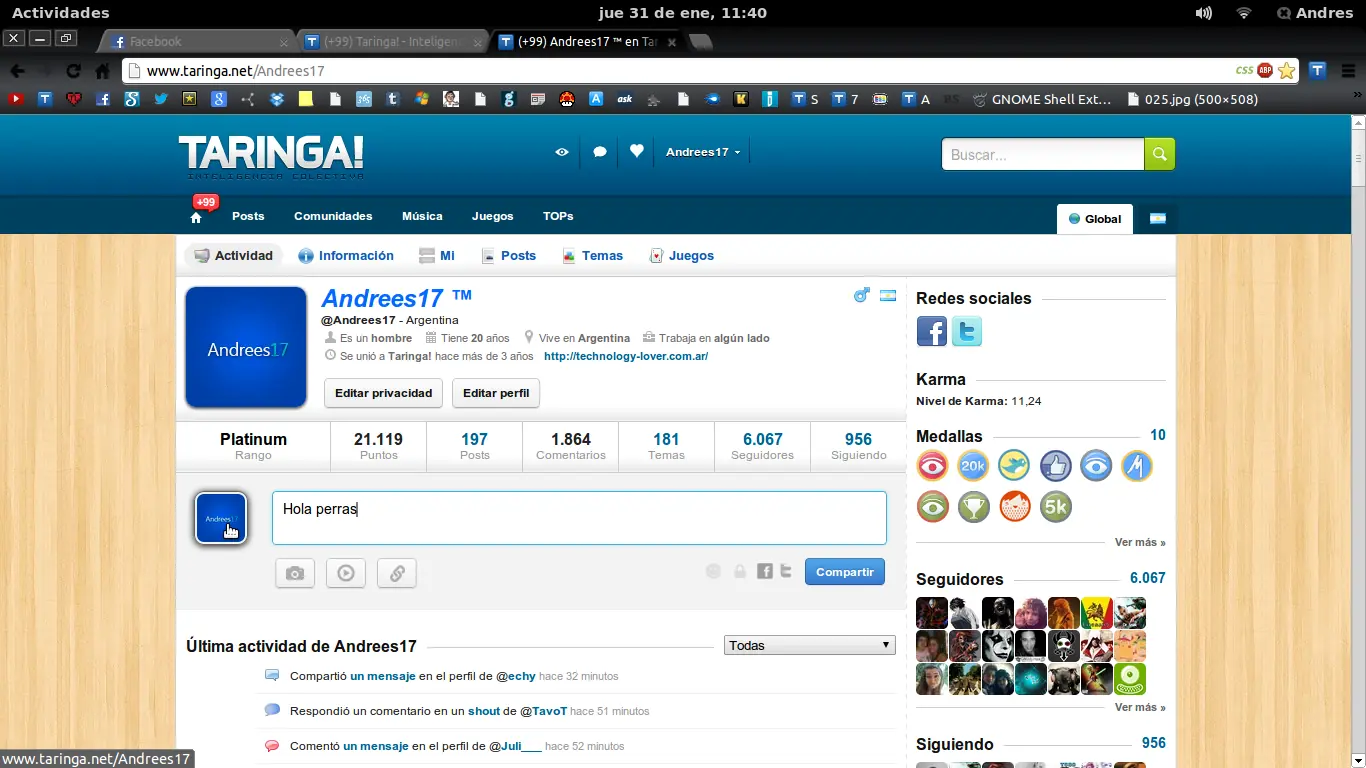Click Editar privacidad button

coord(384,393)
